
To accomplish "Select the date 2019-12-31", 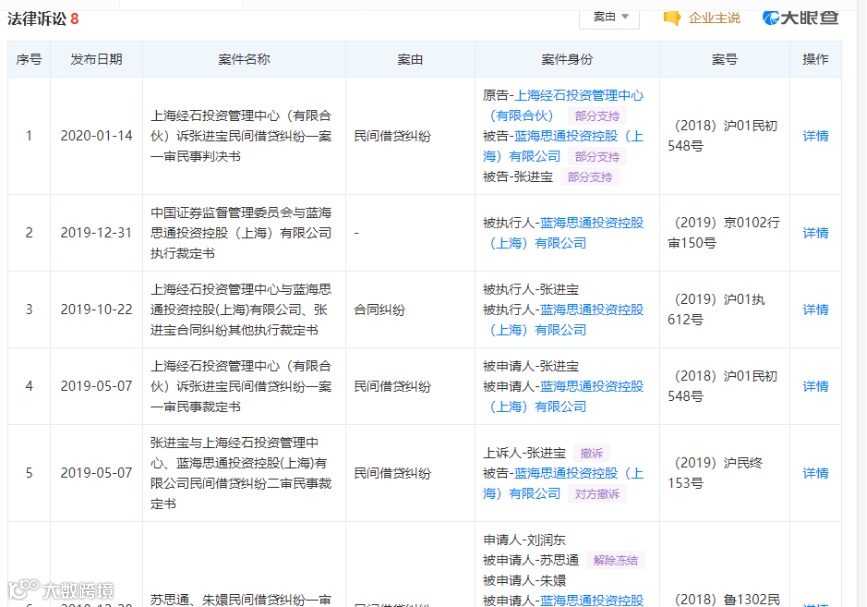I will click(96, 233).
